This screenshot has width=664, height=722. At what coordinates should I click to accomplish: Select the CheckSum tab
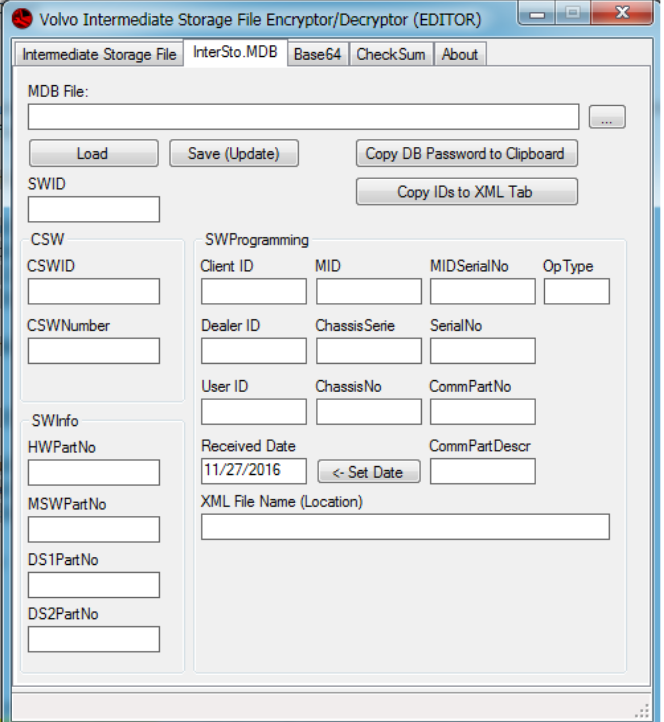click(391, 54)
